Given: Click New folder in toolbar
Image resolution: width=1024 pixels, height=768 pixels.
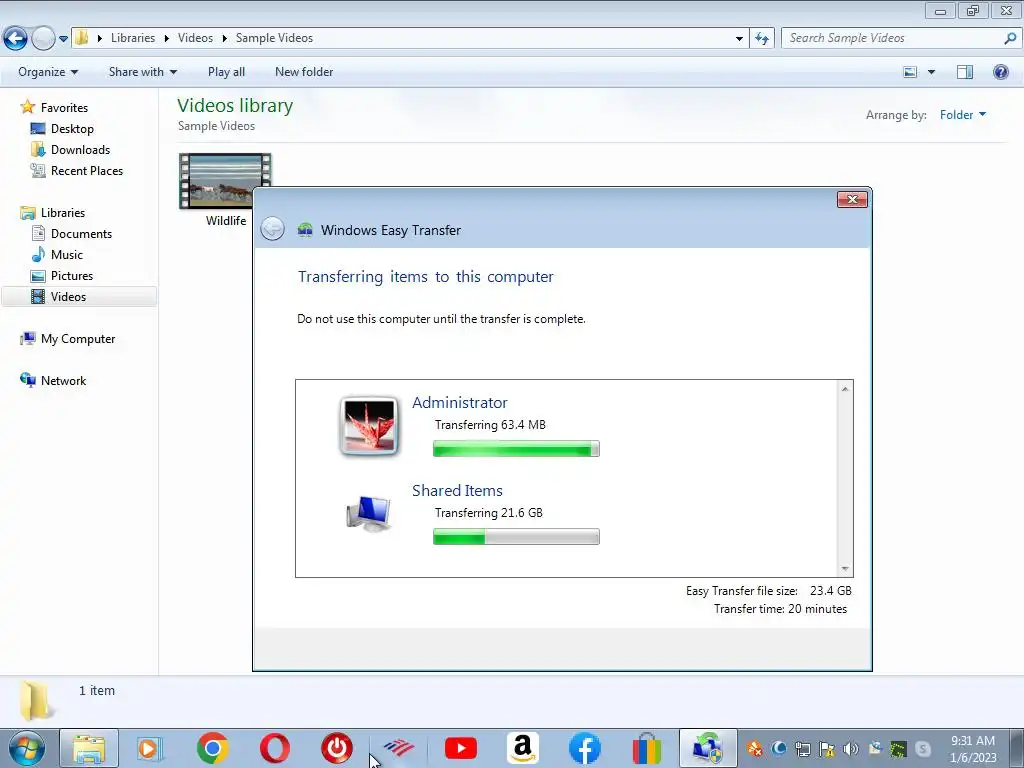Looking at the screenshot, I should (x=304, y=72).
